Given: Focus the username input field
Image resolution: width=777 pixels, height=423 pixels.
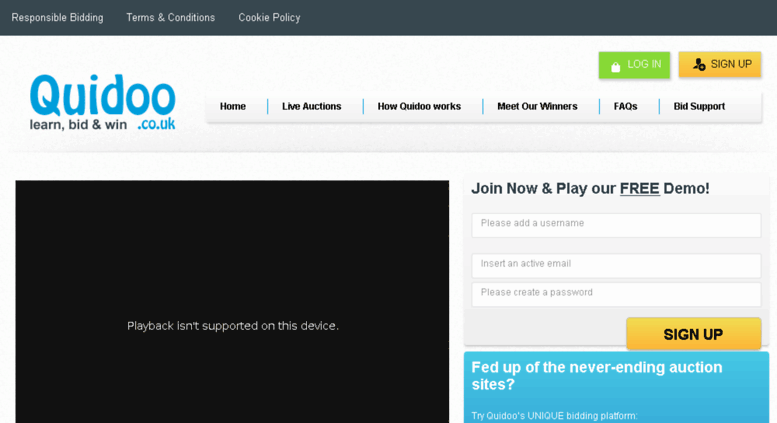Looking at the screenshot, I should [x=616, y=225].
